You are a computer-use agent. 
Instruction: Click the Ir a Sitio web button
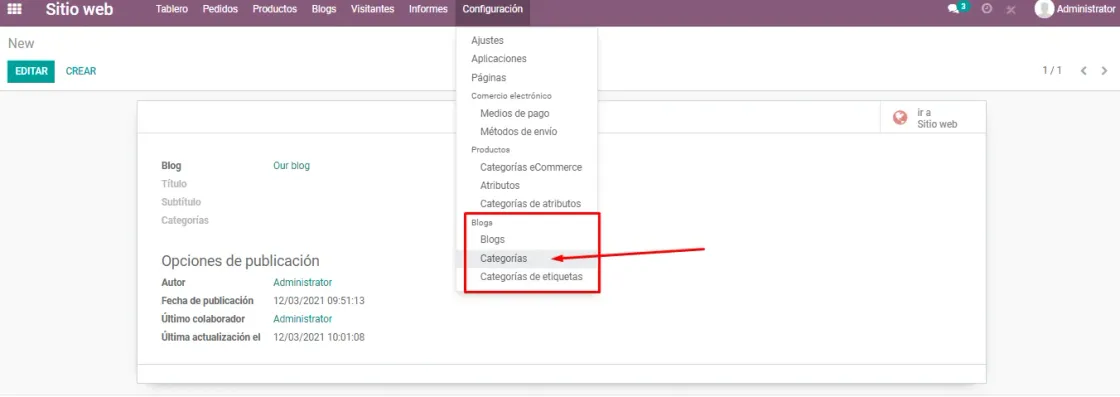click(933, 118)
